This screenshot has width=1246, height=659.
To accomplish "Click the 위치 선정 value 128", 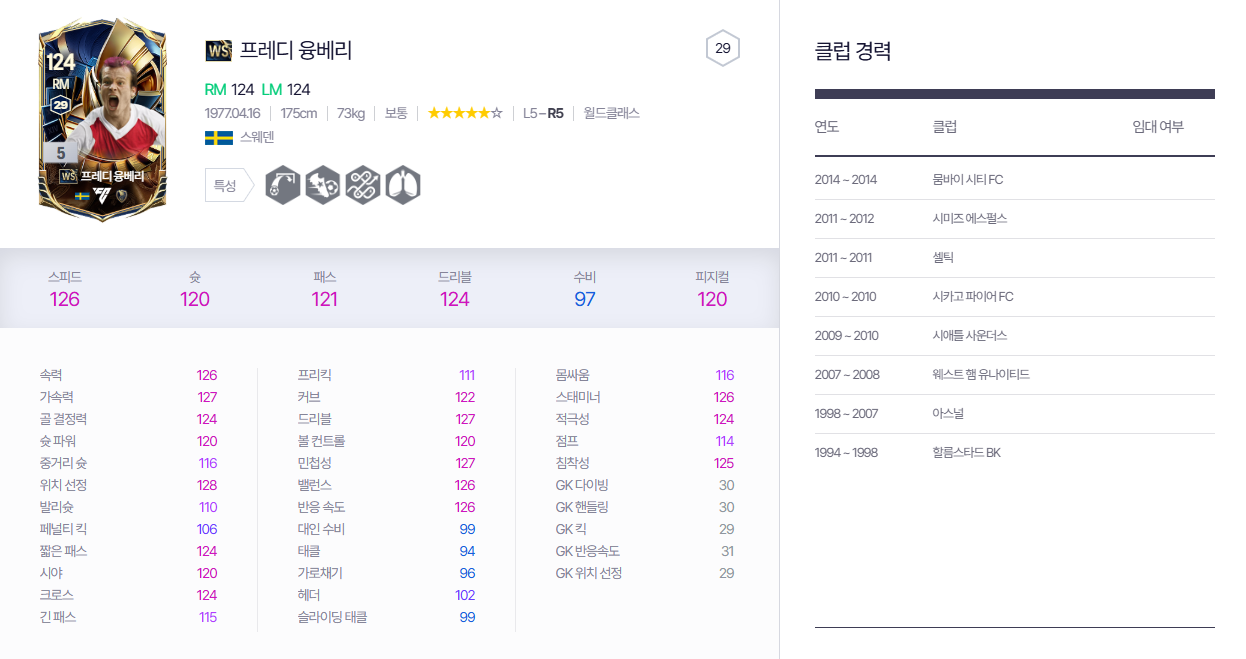I will [207, 485].
